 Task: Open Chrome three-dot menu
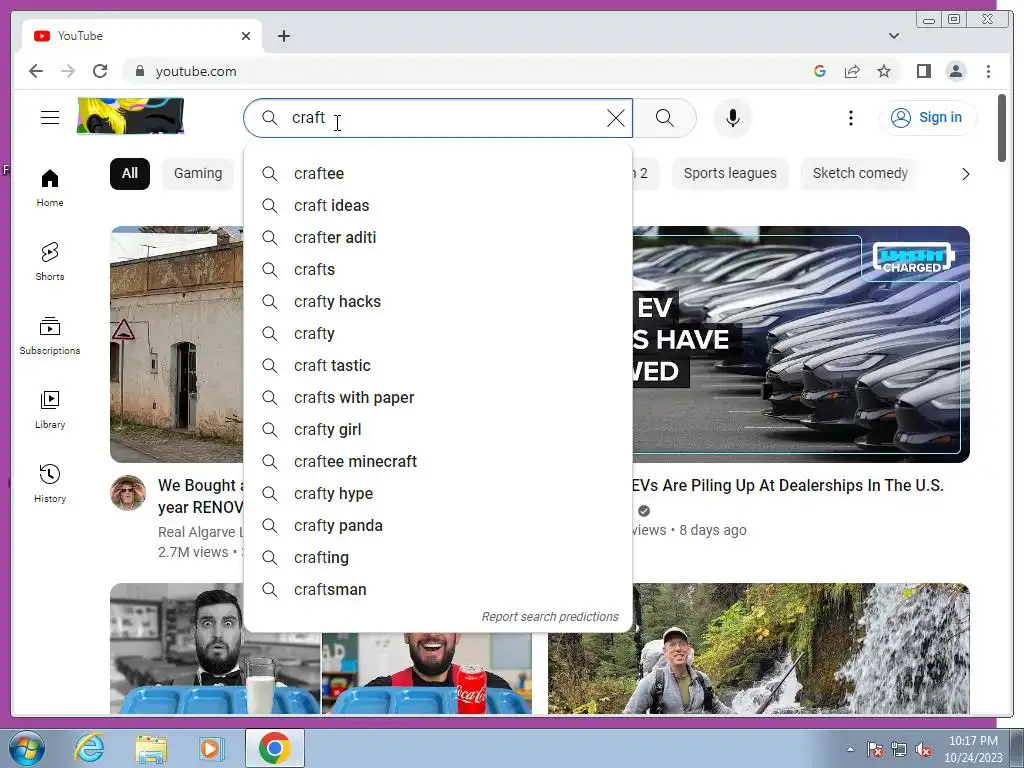point(988,71)
